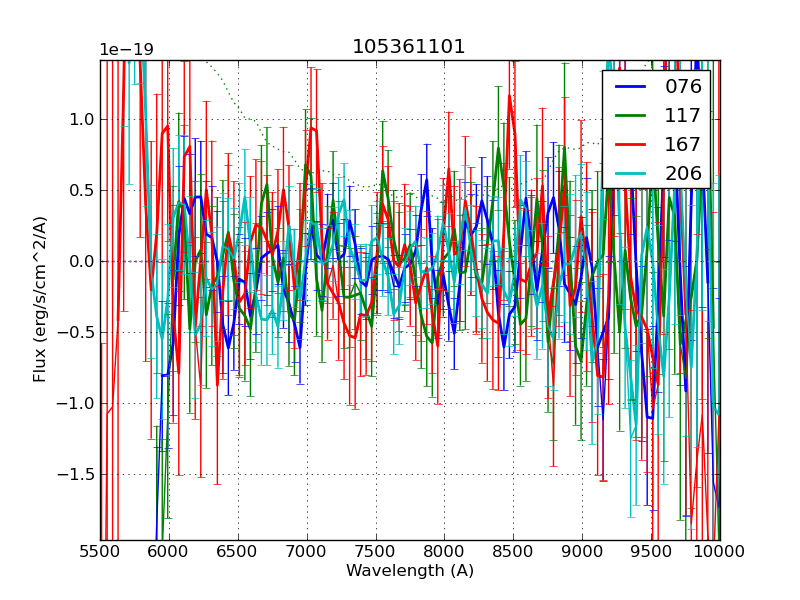Click the 10000 x-axis tick label
This screenshot has height=600, width=800.
719,551
